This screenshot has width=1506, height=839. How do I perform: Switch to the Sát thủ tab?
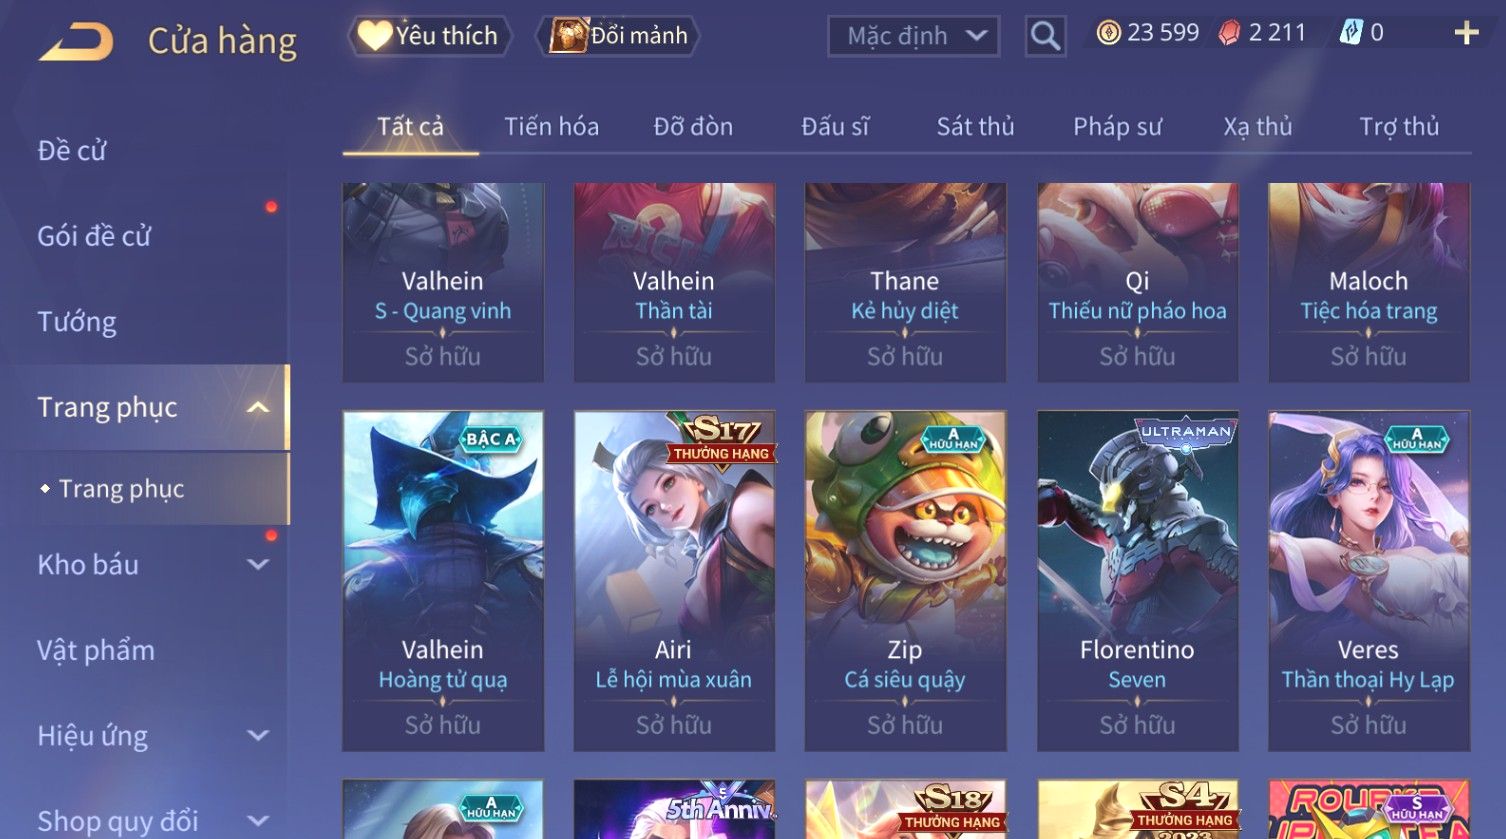coord(975,127)
